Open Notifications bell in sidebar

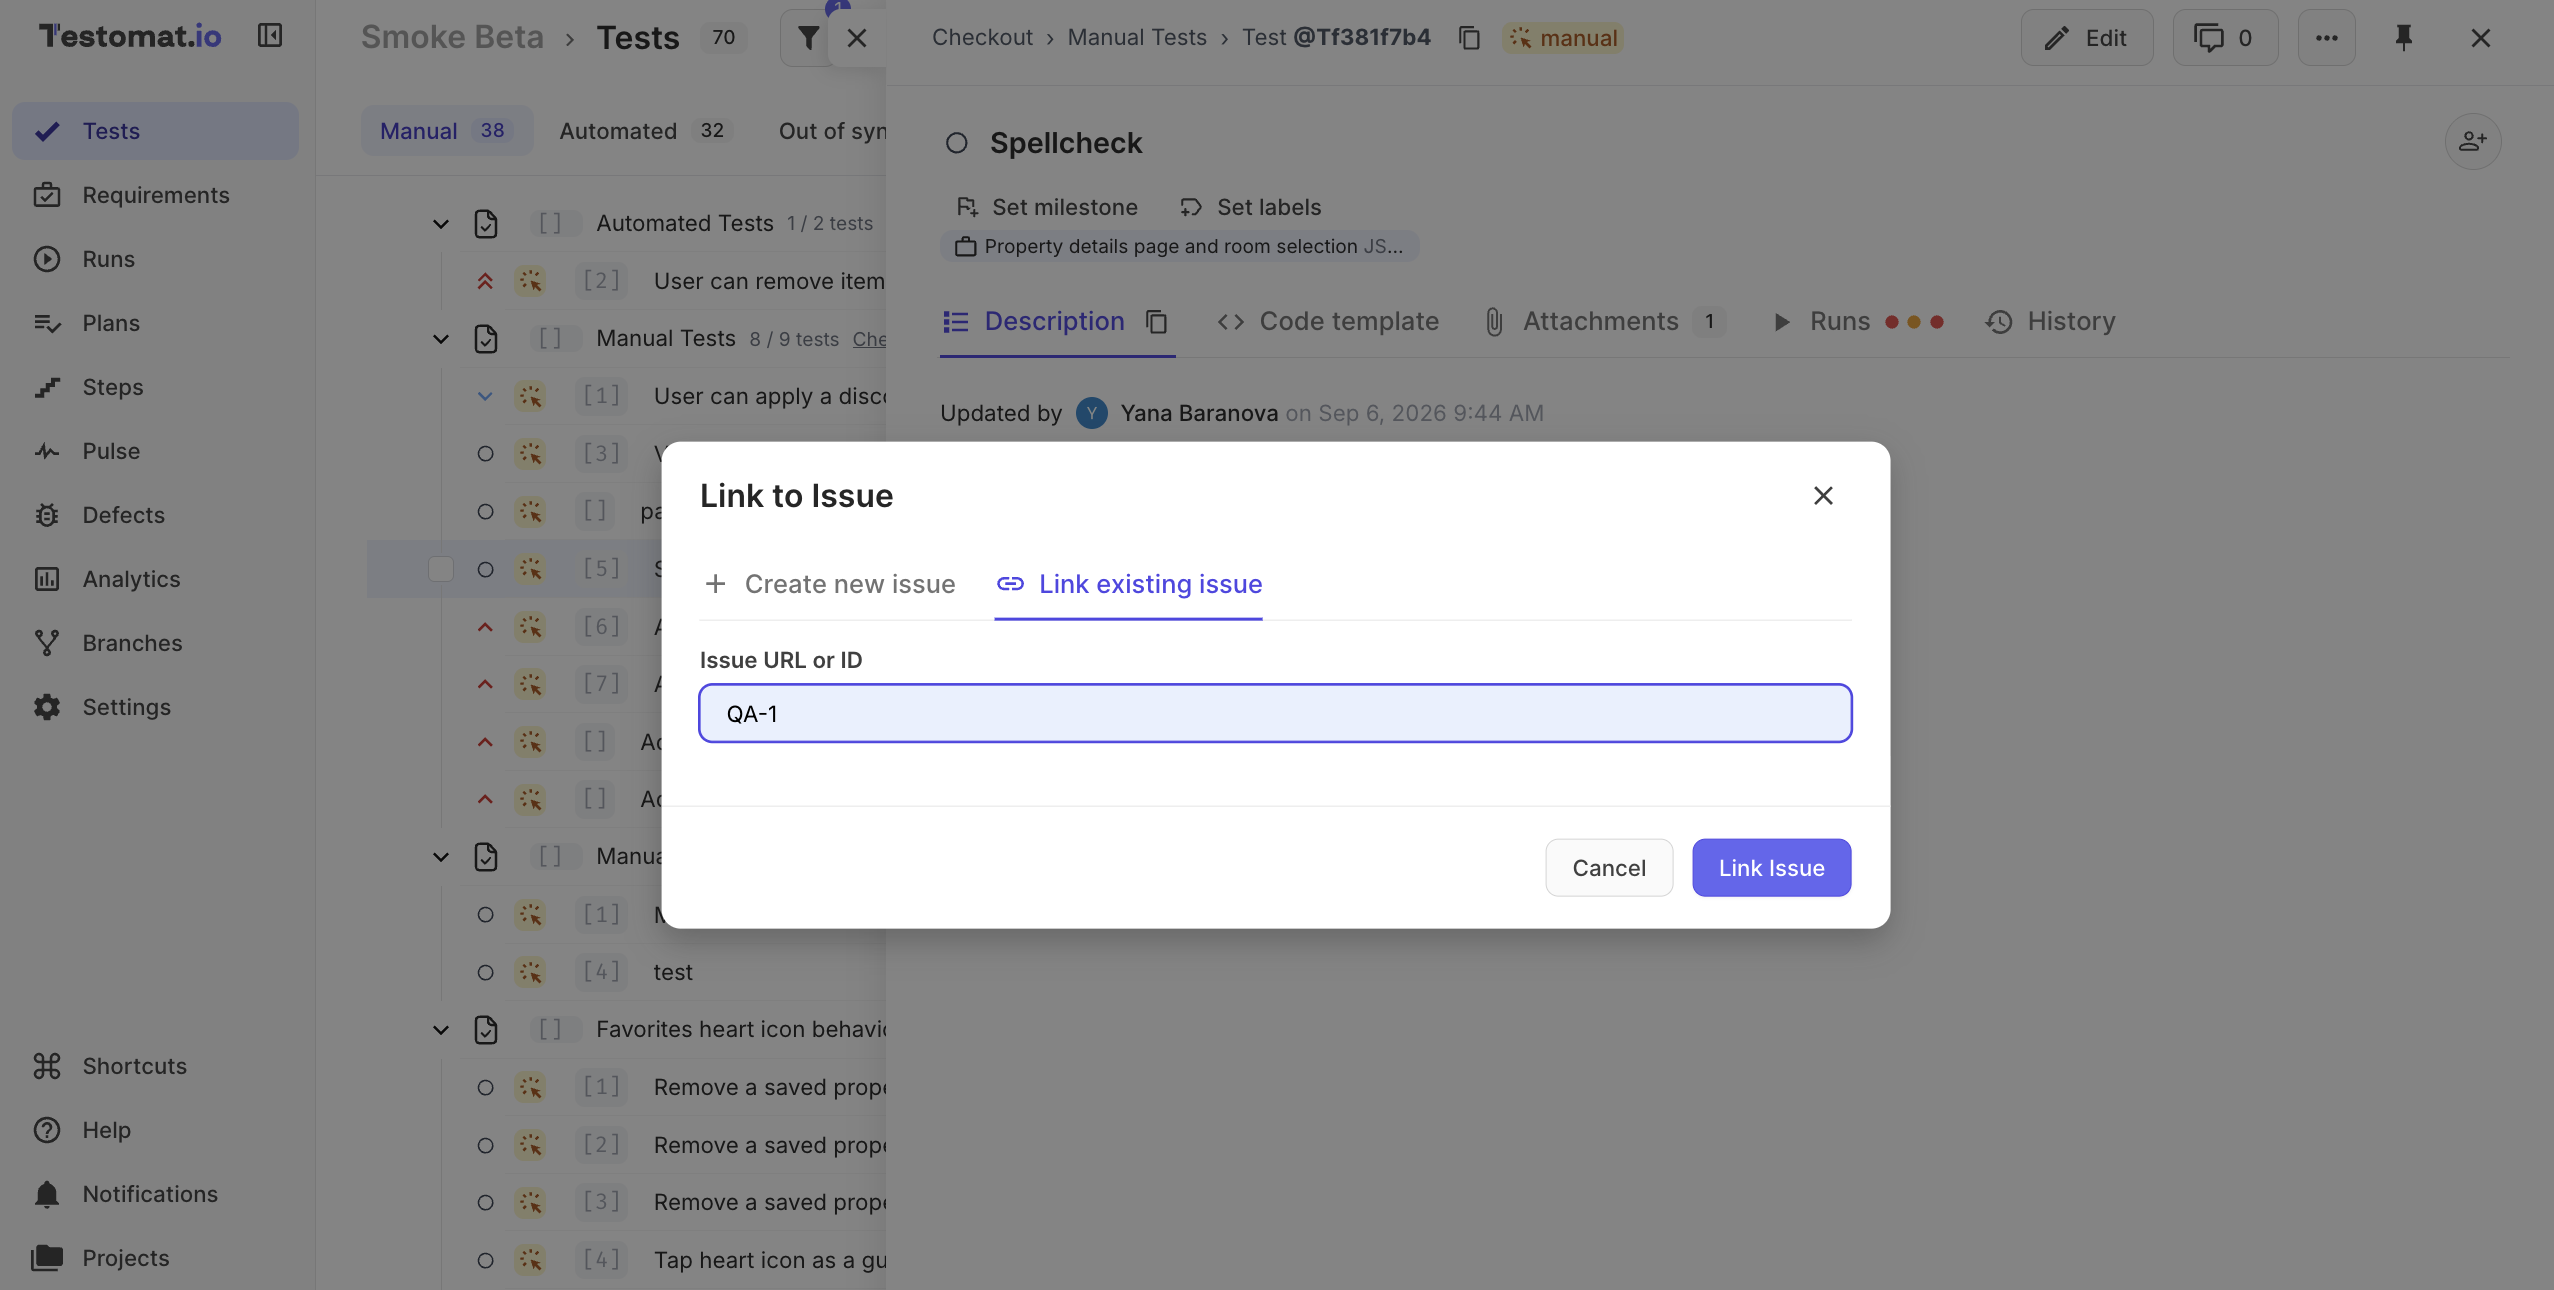pos(155,1194)
